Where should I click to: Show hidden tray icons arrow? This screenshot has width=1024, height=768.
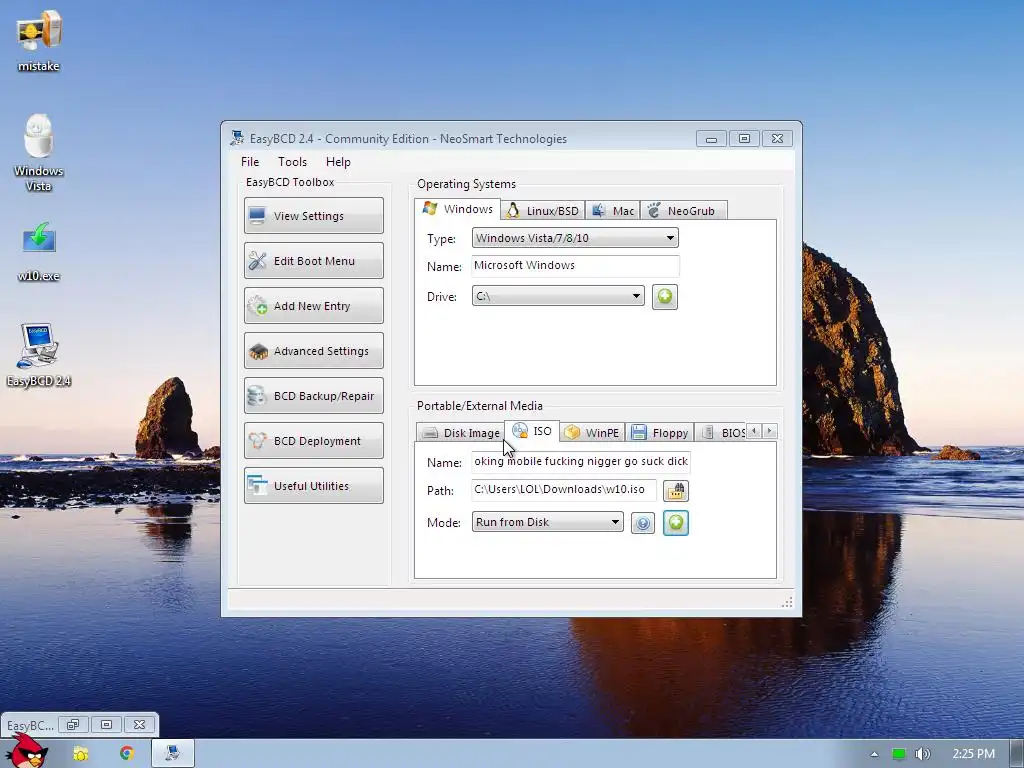click(x=874, y=754)
